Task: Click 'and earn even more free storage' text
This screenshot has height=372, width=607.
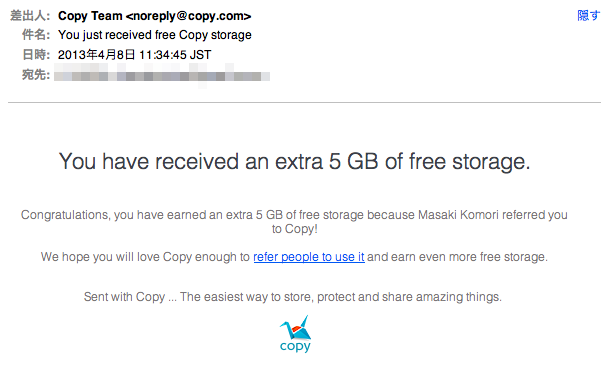Action: [457, 257]
